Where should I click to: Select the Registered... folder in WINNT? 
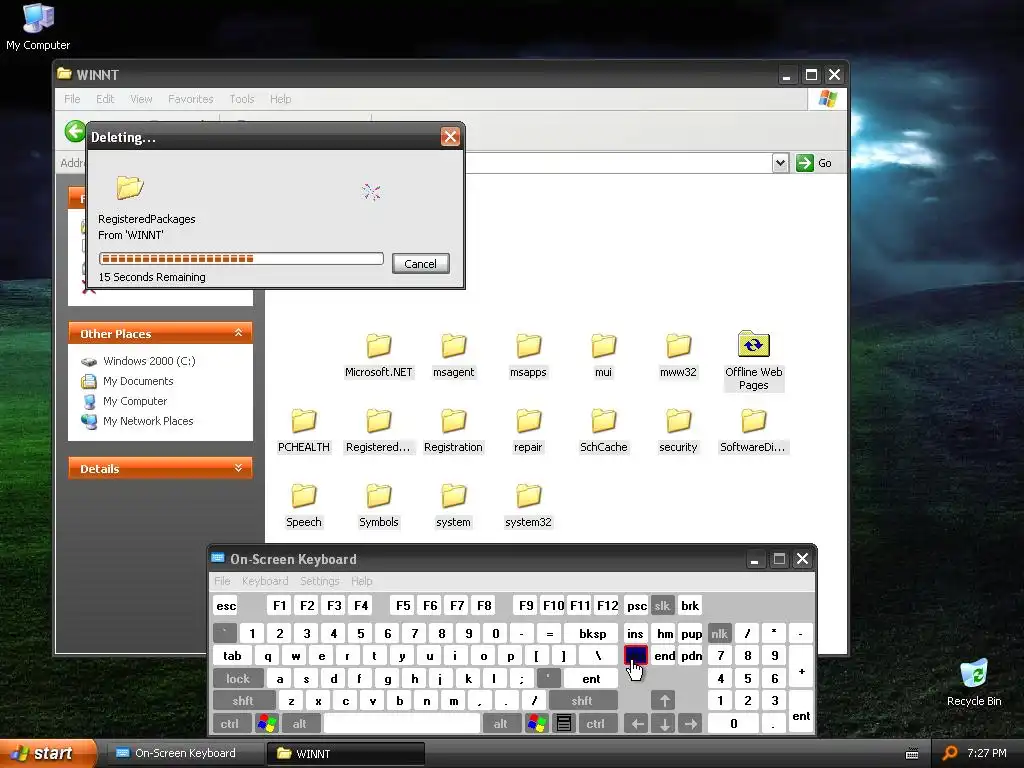378,431
